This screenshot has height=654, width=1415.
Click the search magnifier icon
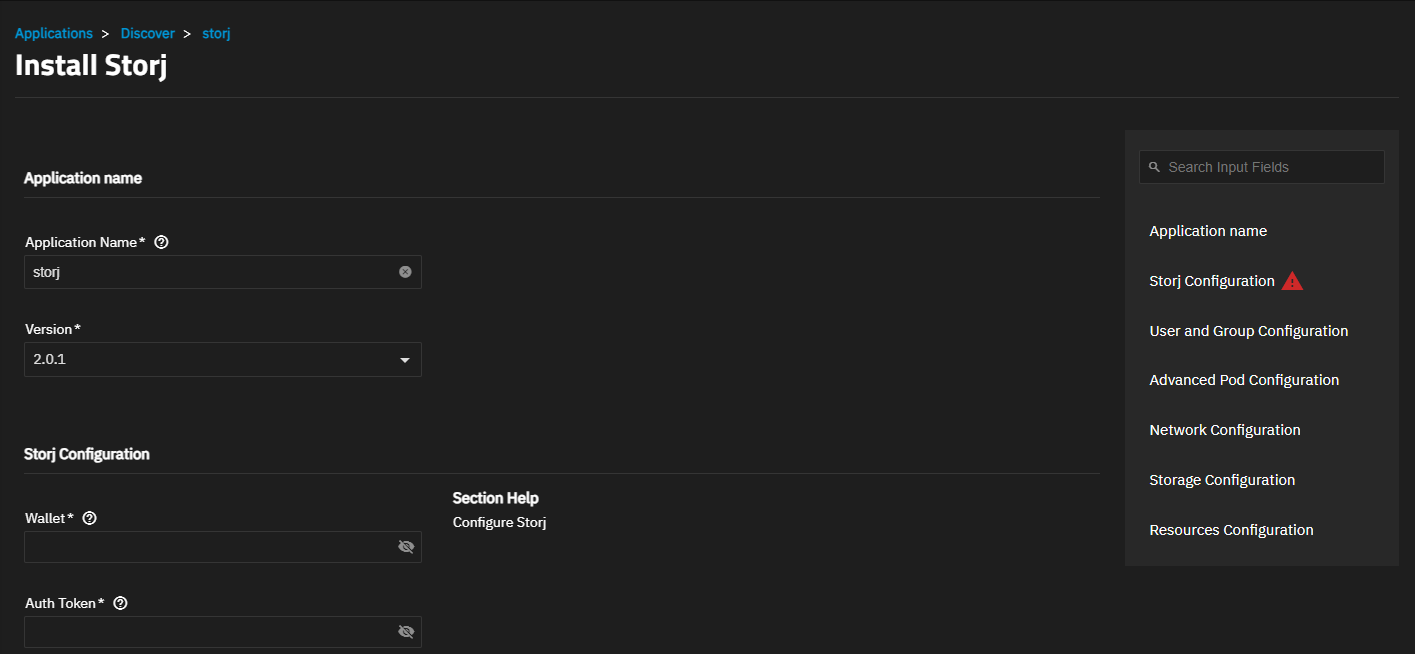click(1154, 167)
